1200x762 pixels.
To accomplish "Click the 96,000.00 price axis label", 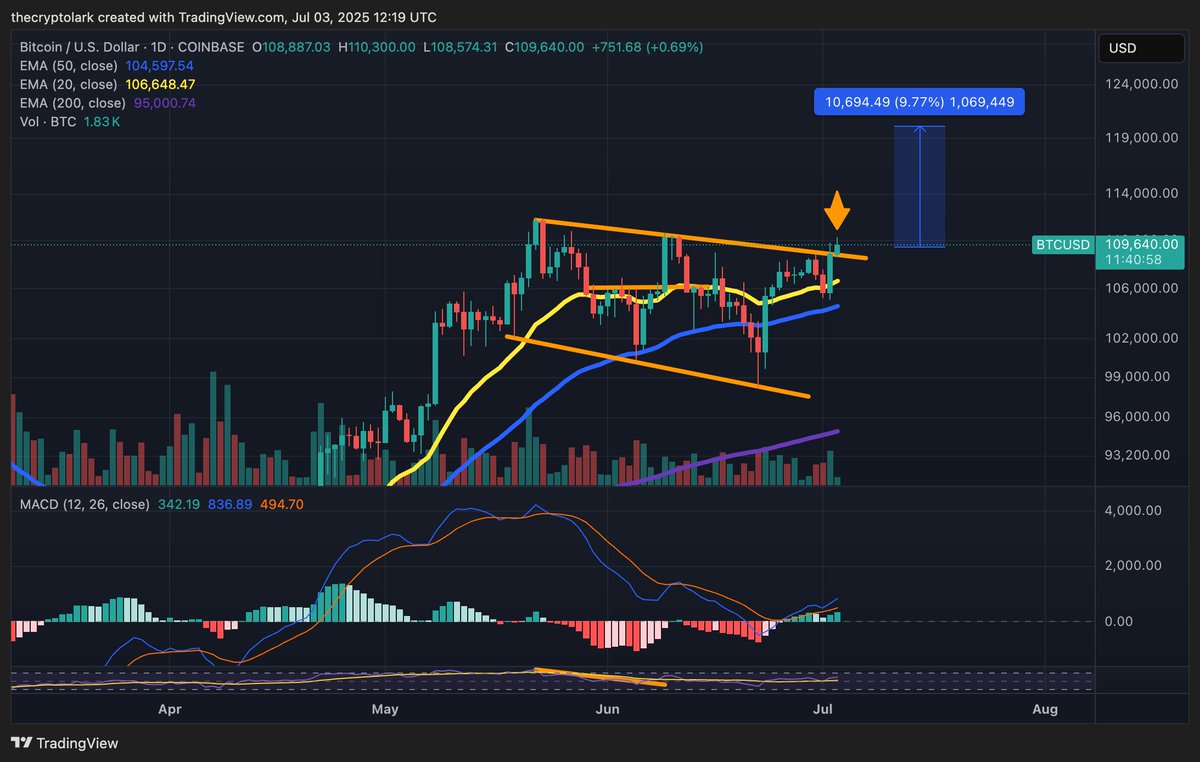I will pos(1138,416).
